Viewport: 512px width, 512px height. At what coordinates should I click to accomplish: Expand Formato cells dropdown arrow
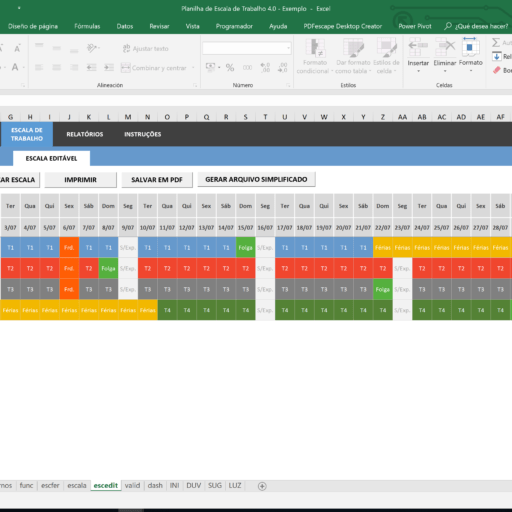point(471,71)
